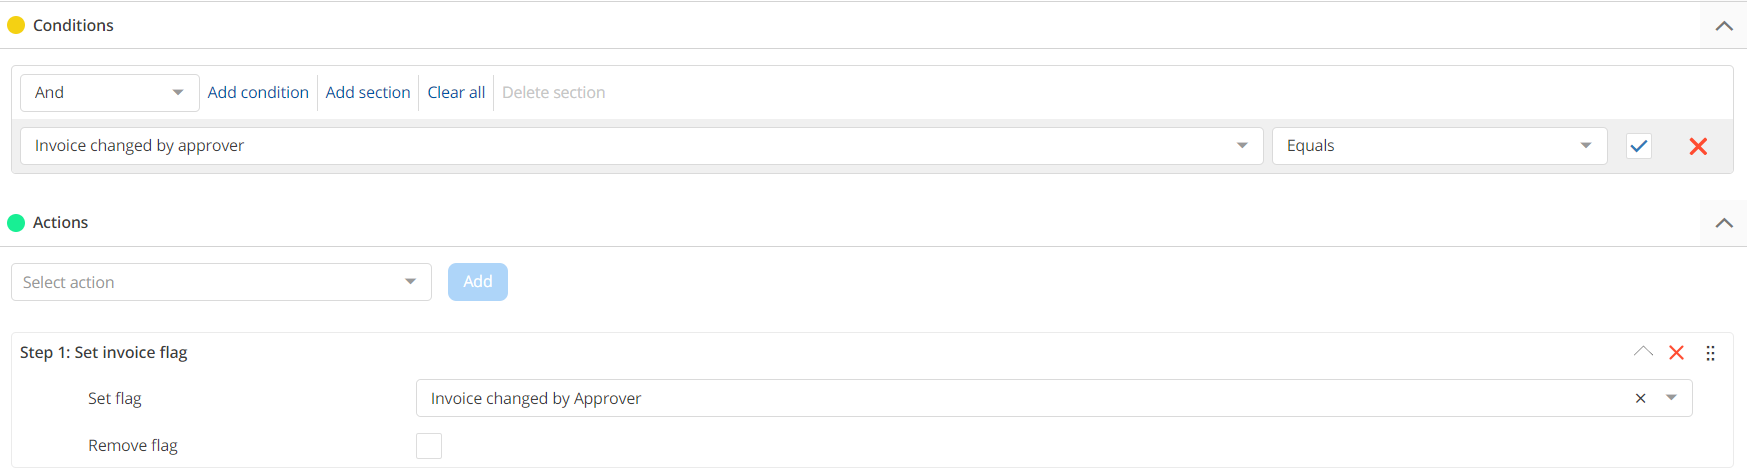
Task: Open the Invoice changed by approver condition dropdown
Action: click(641, 146)
